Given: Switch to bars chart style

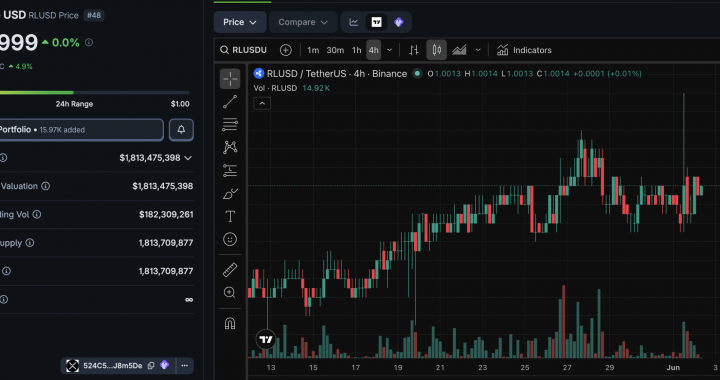Looking at the screenshot, I should click(x=414, y=50).
